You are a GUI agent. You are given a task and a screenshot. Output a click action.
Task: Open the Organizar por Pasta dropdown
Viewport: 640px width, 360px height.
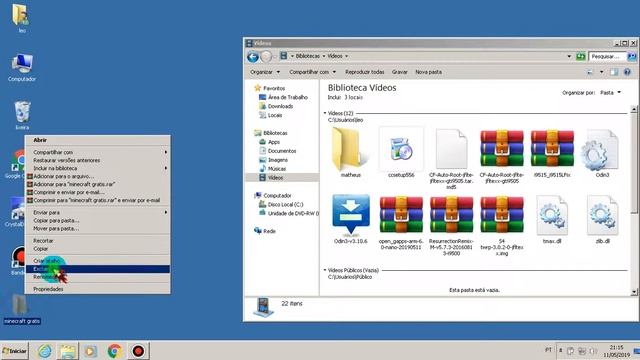(x=610, y=93)
